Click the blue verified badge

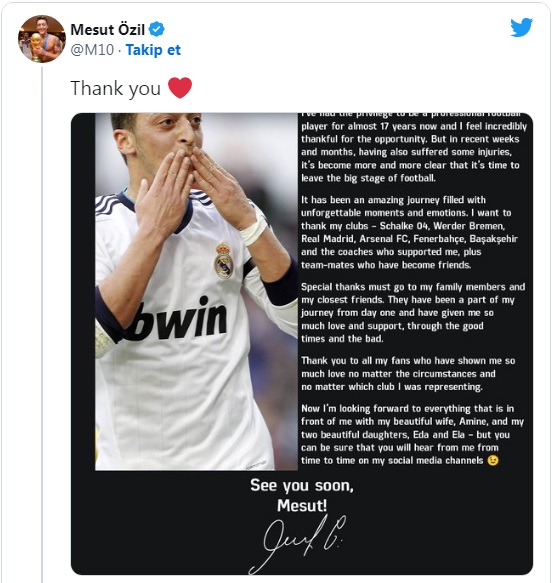[157, 29]
